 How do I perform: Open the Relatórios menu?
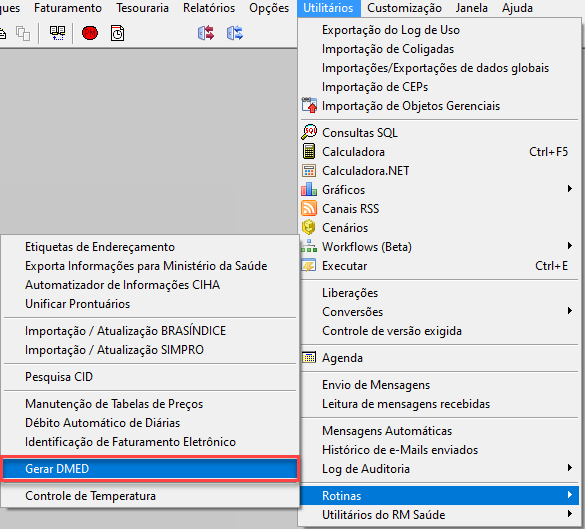209,8
